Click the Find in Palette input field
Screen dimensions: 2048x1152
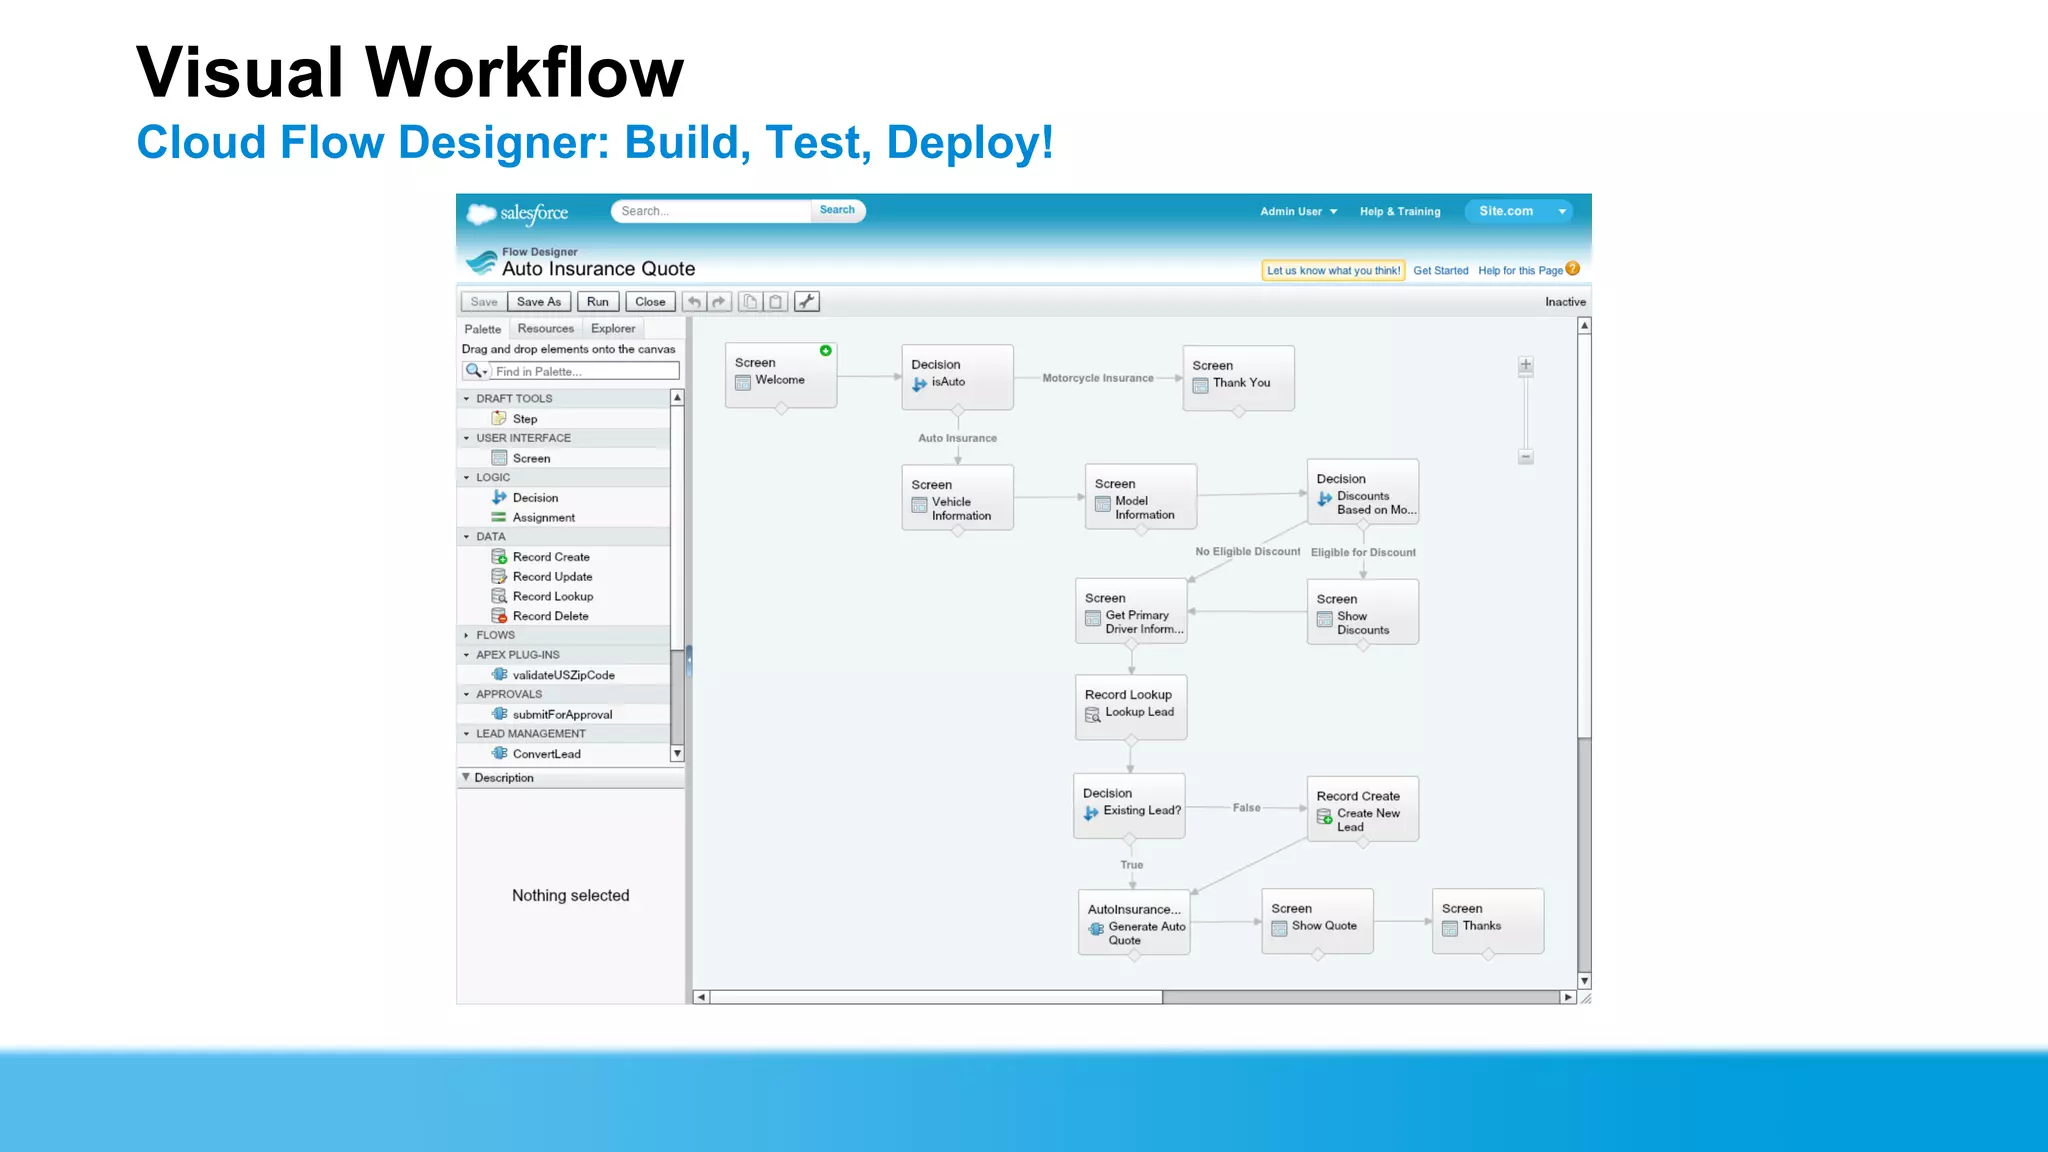[586, 371]
